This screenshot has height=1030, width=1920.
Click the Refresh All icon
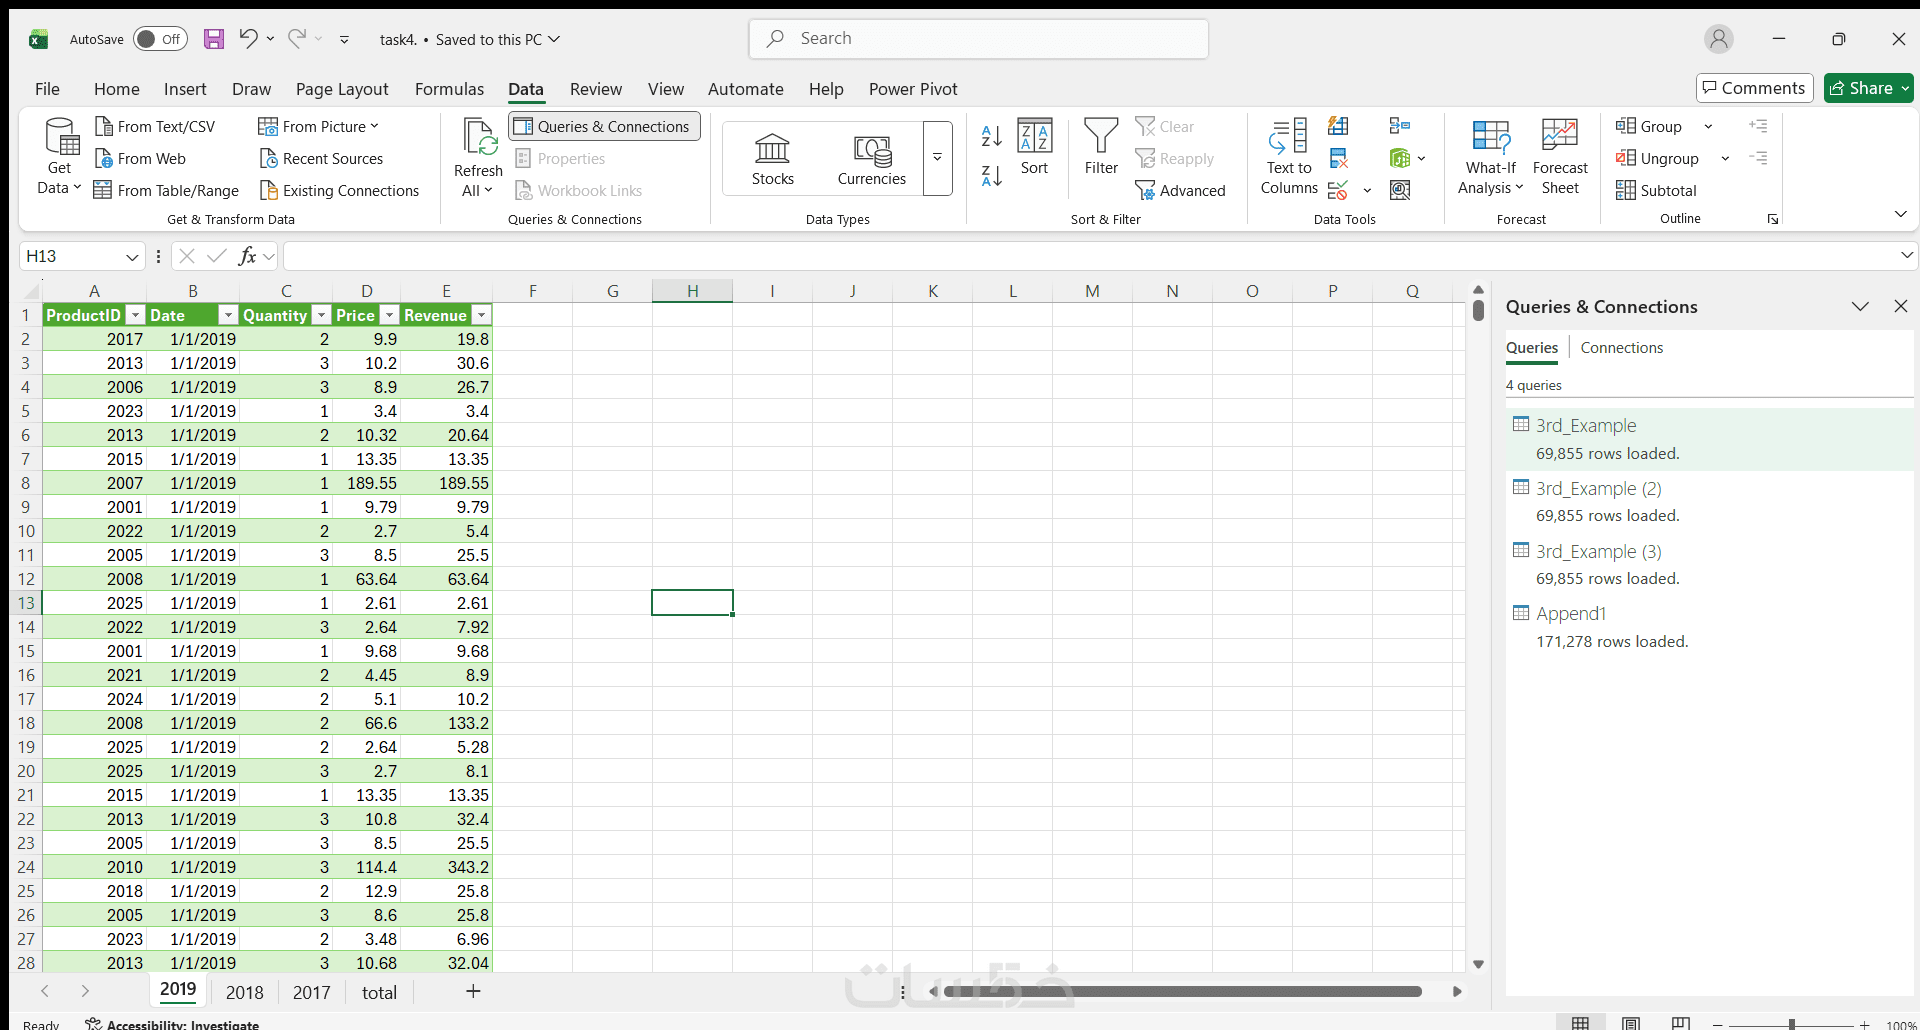[478, 137]
